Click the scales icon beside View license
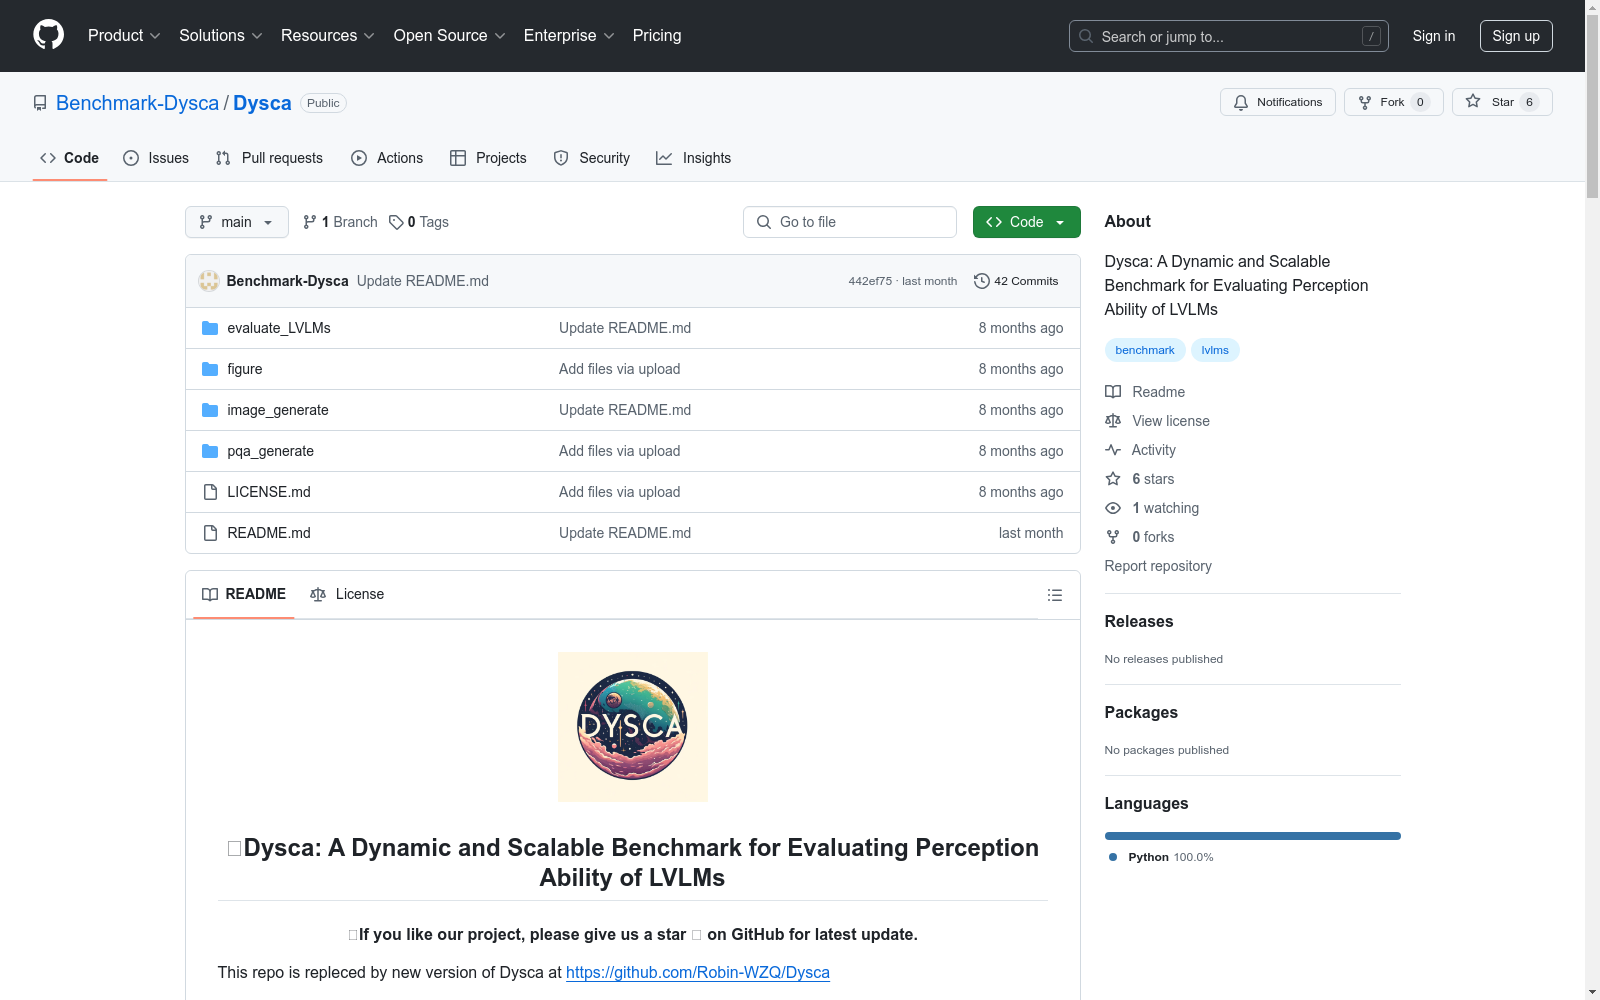 pyautogui.click(x=1113, y=421)
